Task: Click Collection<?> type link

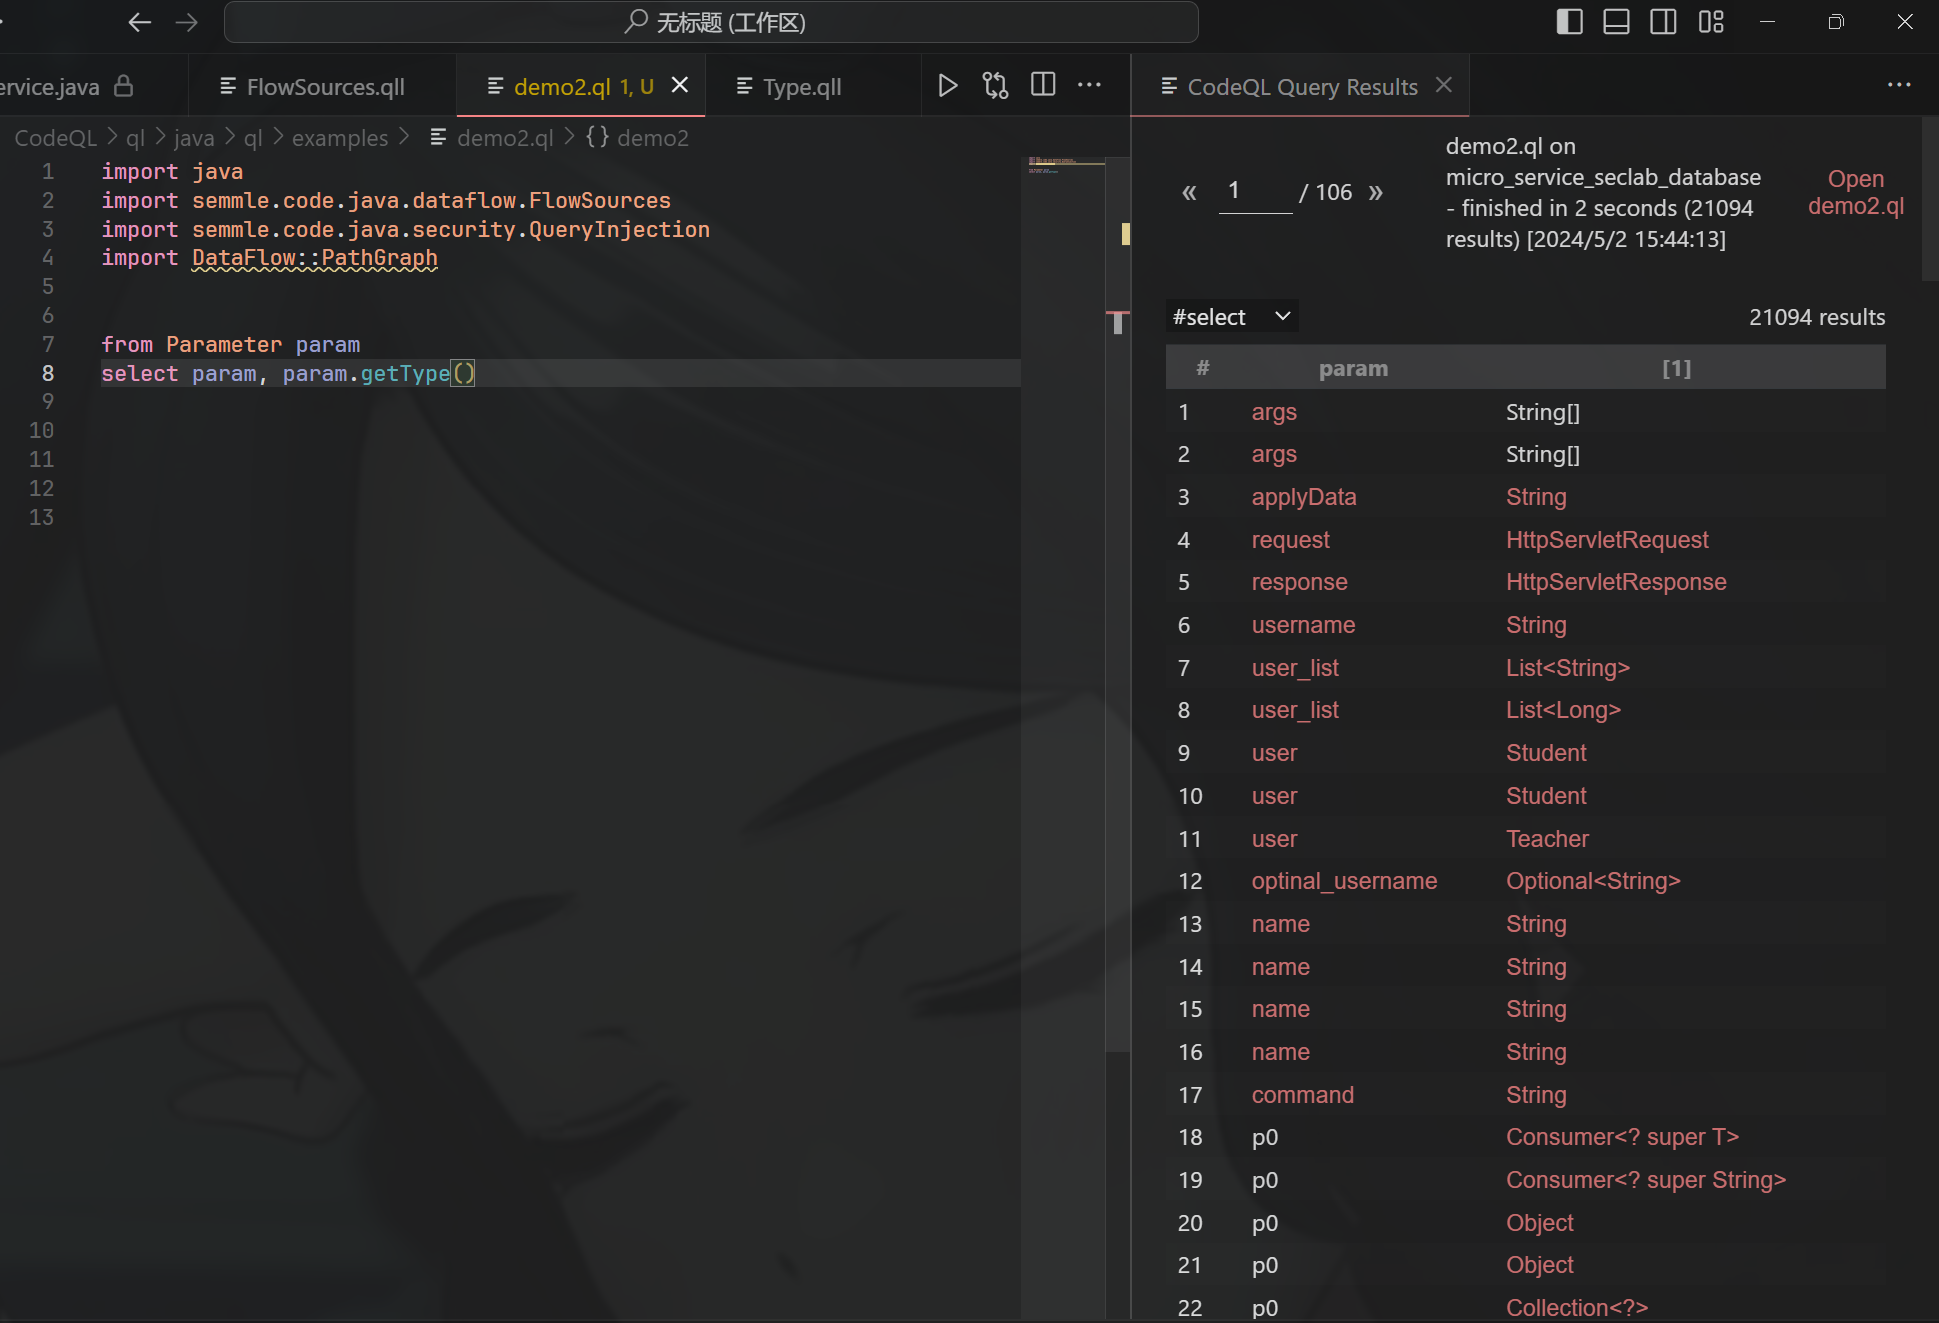Action: 1577,1308
